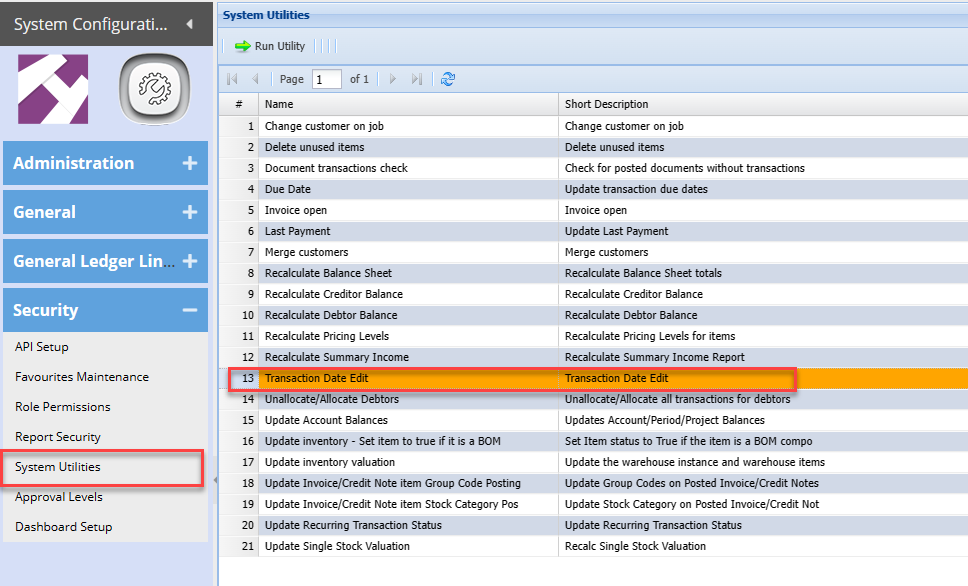968x586 pixels.
Task: Expand the Administration section
Action: click(189, 163)
